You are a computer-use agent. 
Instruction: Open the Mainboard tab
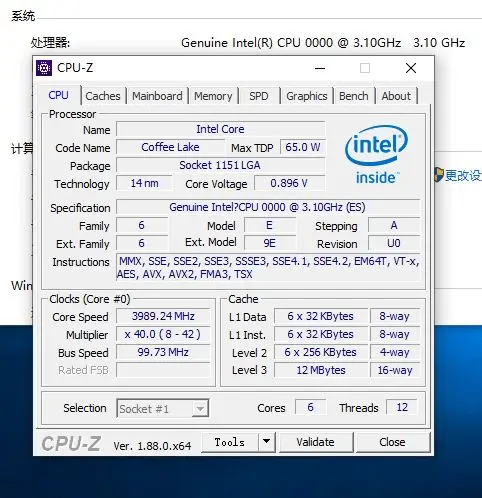pyautogui.click(x=157, y=96)
